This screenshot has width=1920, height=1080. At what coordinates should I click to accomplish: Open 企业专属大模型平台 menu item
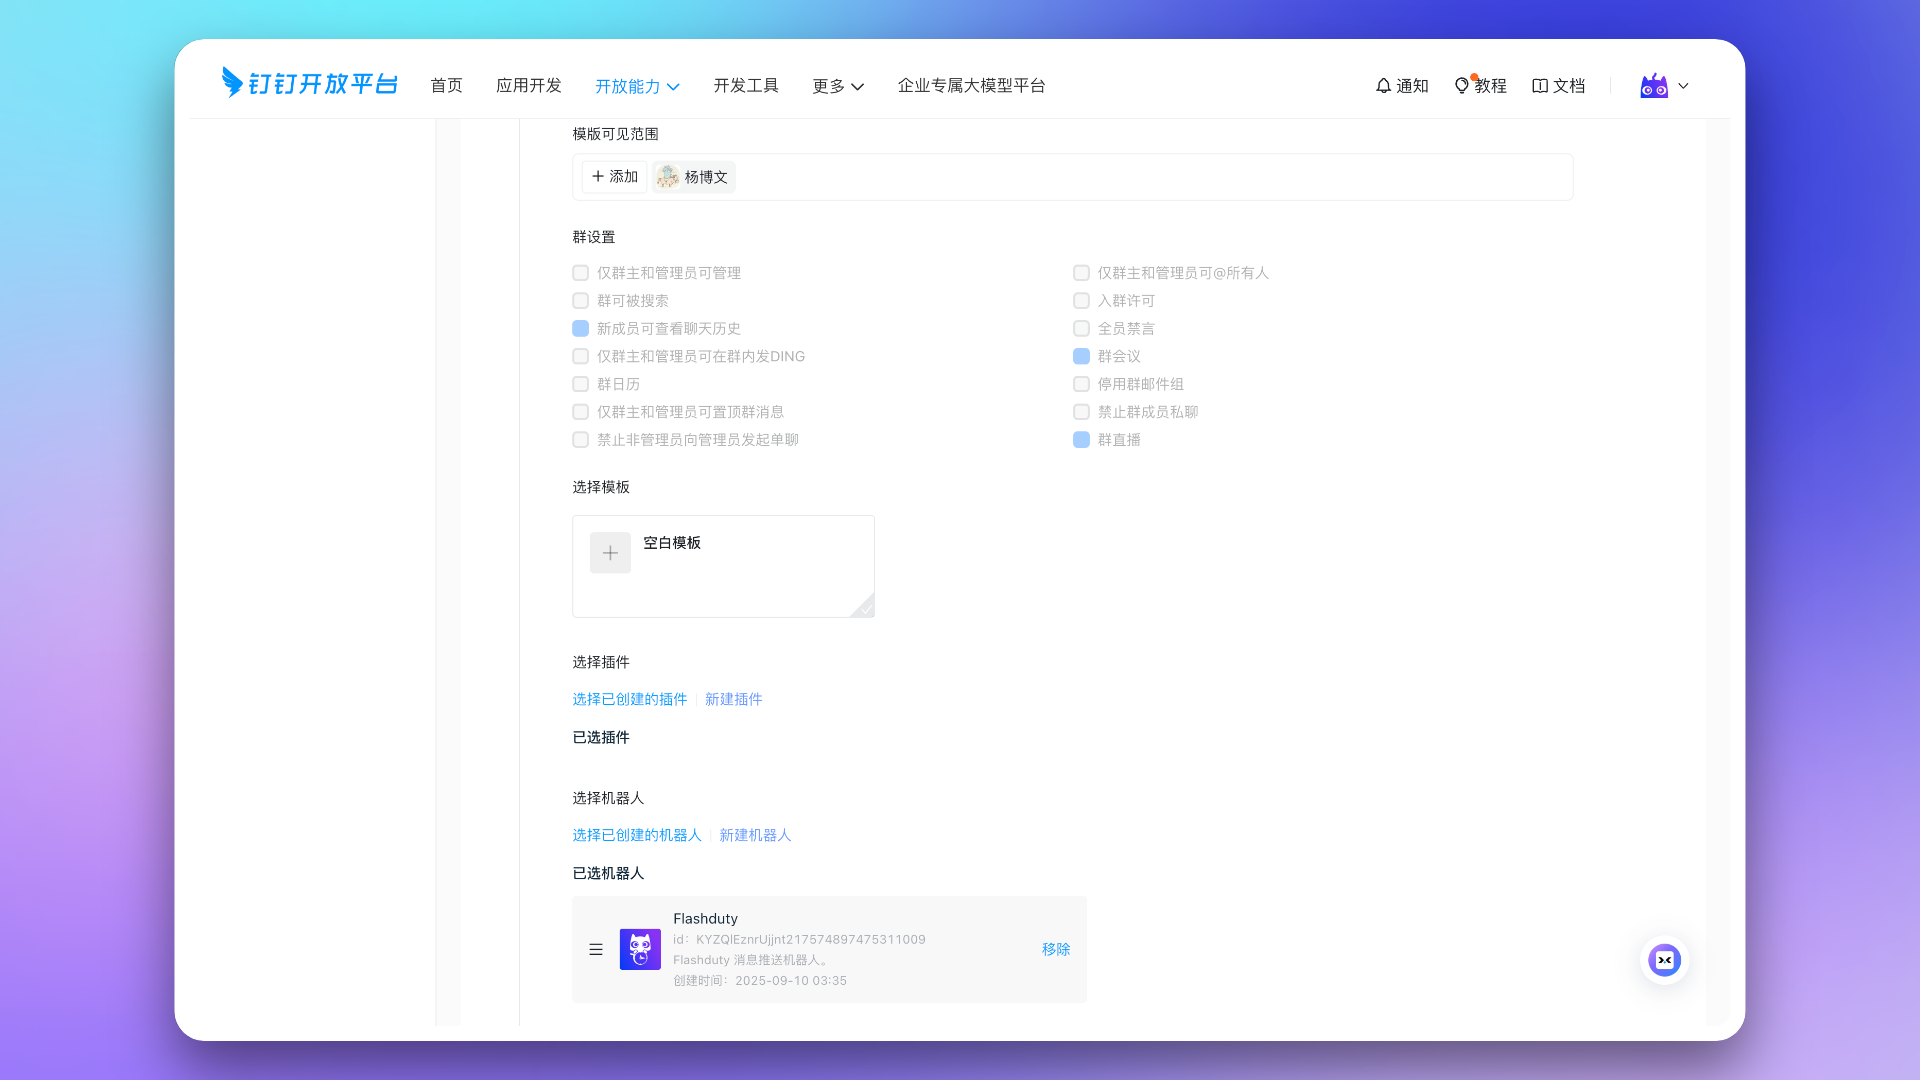[971, 86]
